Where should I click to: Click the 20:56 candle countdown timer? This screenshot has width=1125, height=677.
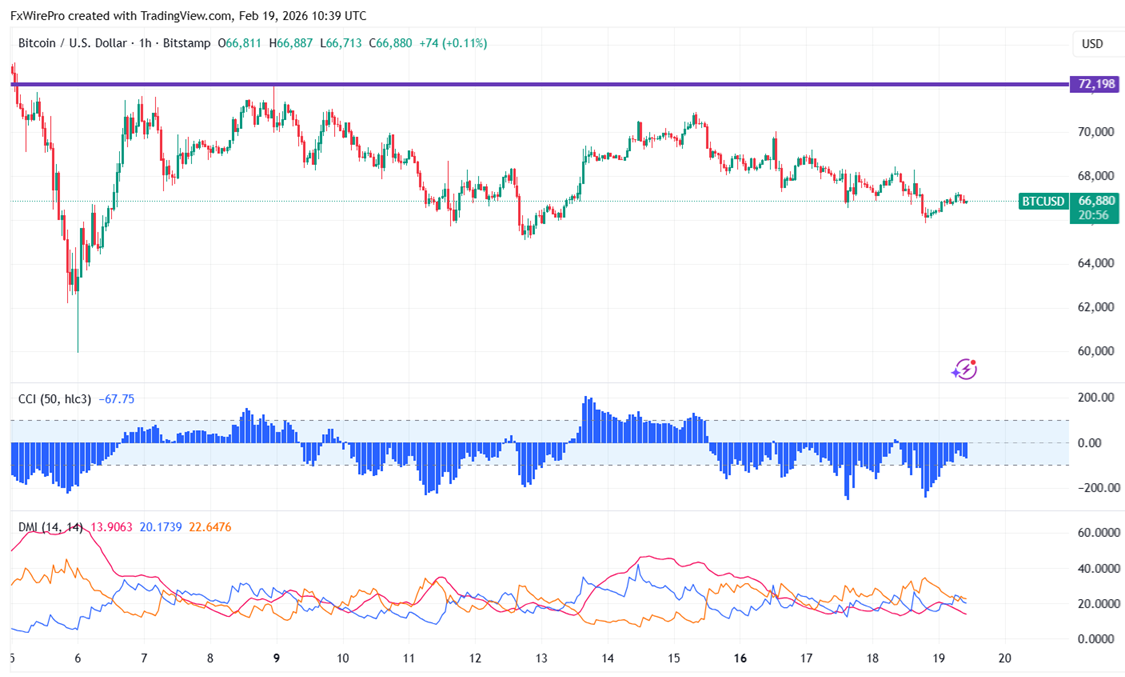[x=1093, y=215]
